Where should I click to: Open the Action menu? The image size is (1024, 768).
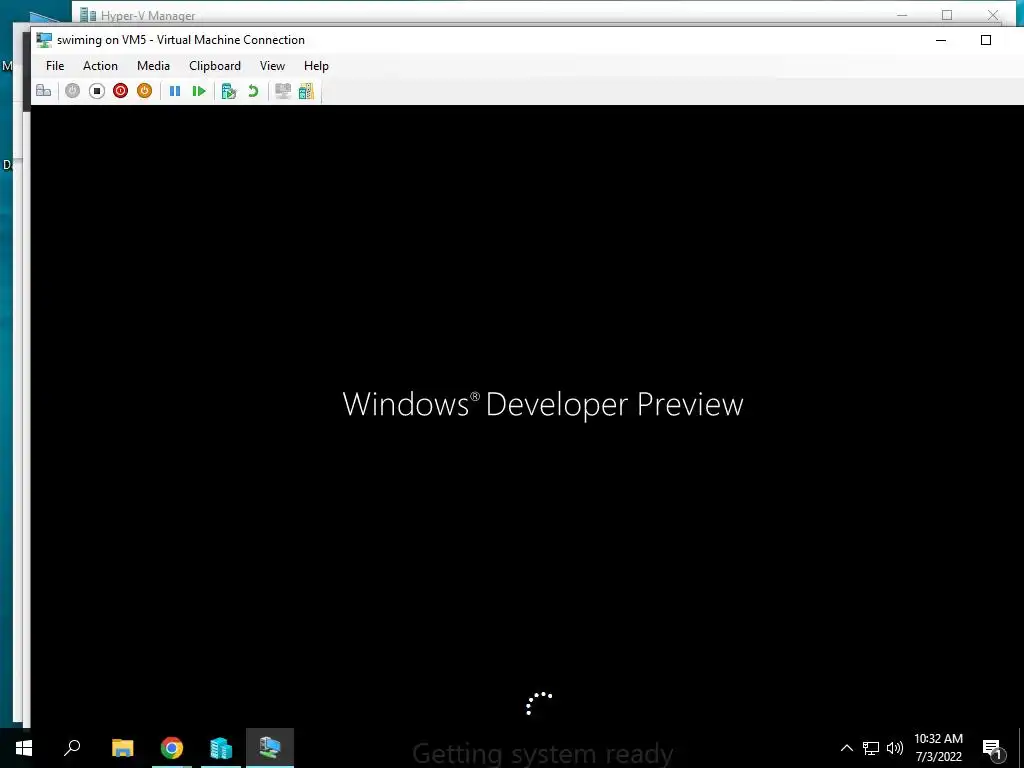click(100, 65)
